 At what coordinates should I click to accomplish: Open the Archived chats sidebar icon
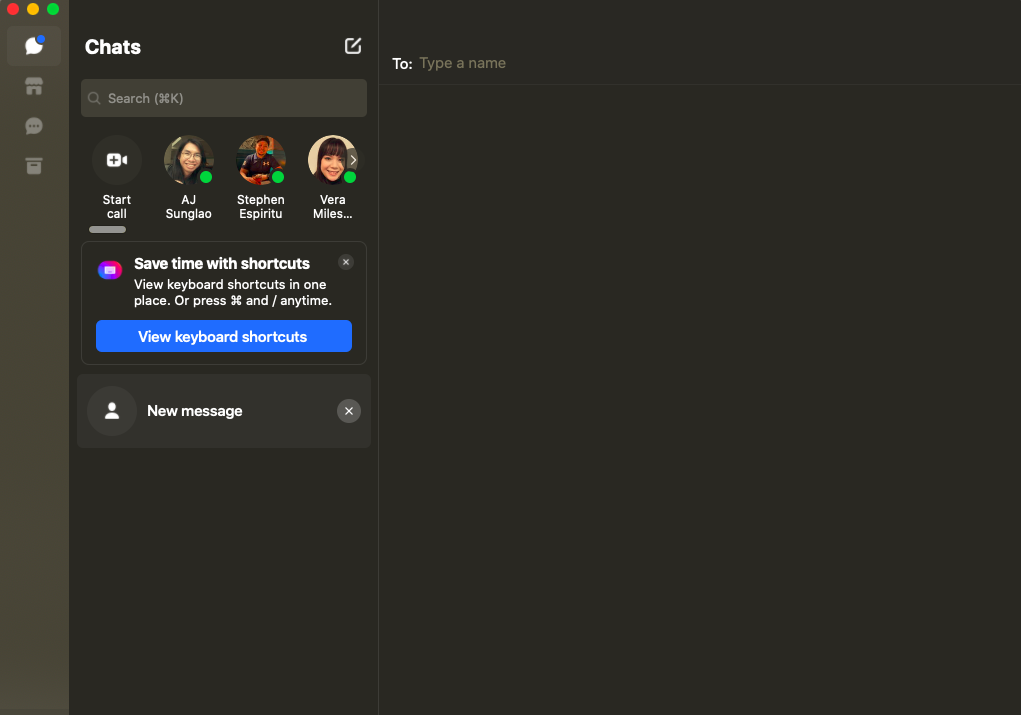point(34,166)
